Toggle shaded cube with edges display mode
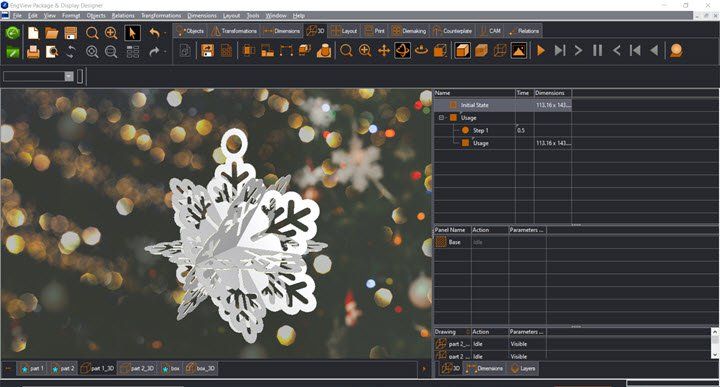This screenshot has height=387, width=720. pos(481,50)
